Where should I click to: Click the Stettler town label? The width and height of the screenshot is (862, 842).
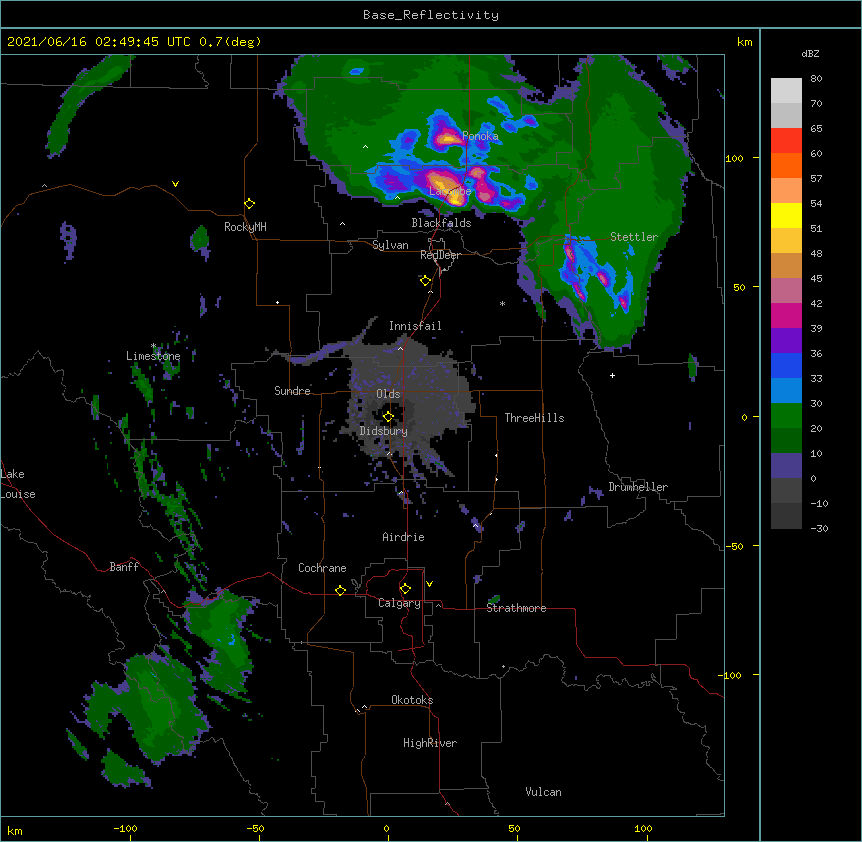tap(634, 237)
